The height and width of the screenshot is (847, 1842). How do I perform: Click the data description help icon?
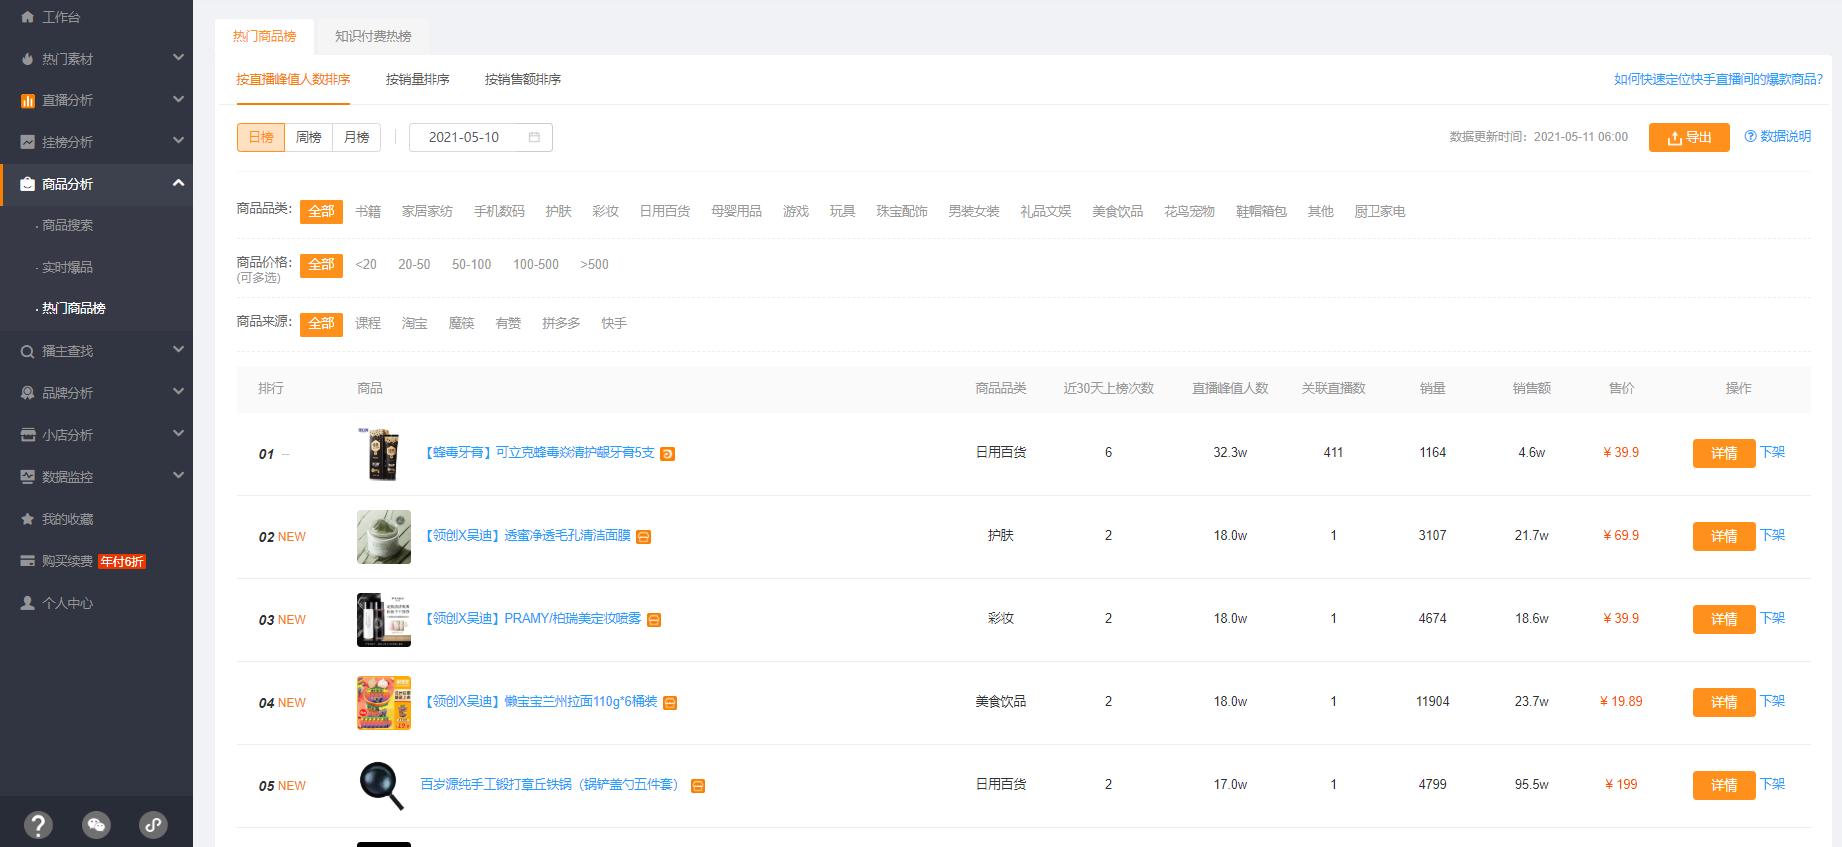pos(1750,137)
